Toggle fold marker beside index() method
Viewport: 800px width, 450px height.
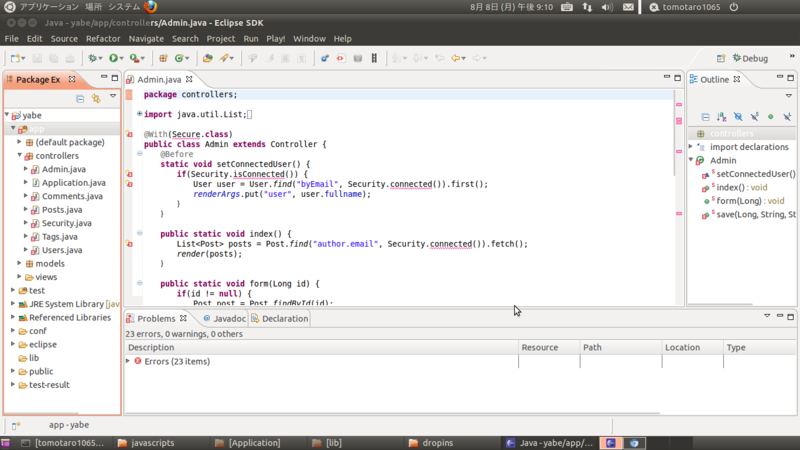[139, 233]
